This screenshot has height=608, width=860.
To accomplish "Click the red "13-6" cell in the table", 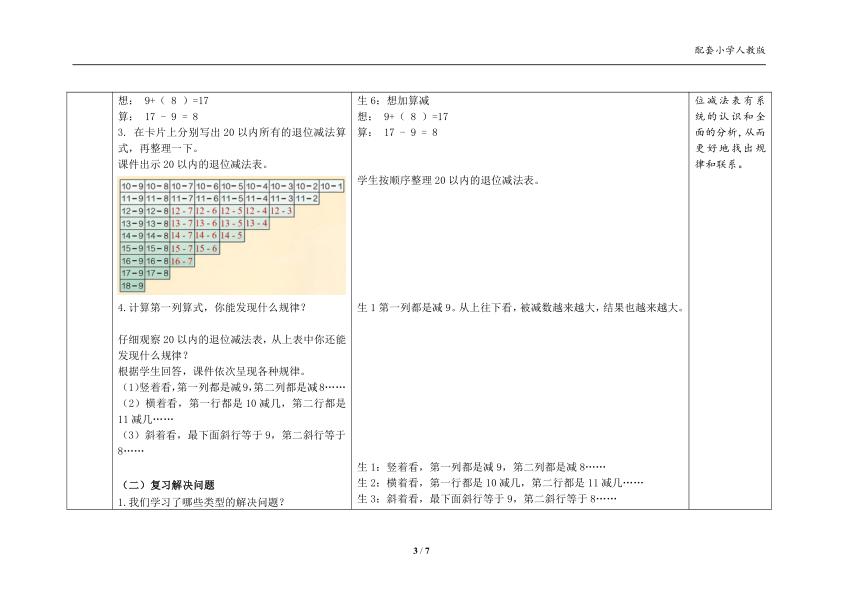I will tap(207, 224).
